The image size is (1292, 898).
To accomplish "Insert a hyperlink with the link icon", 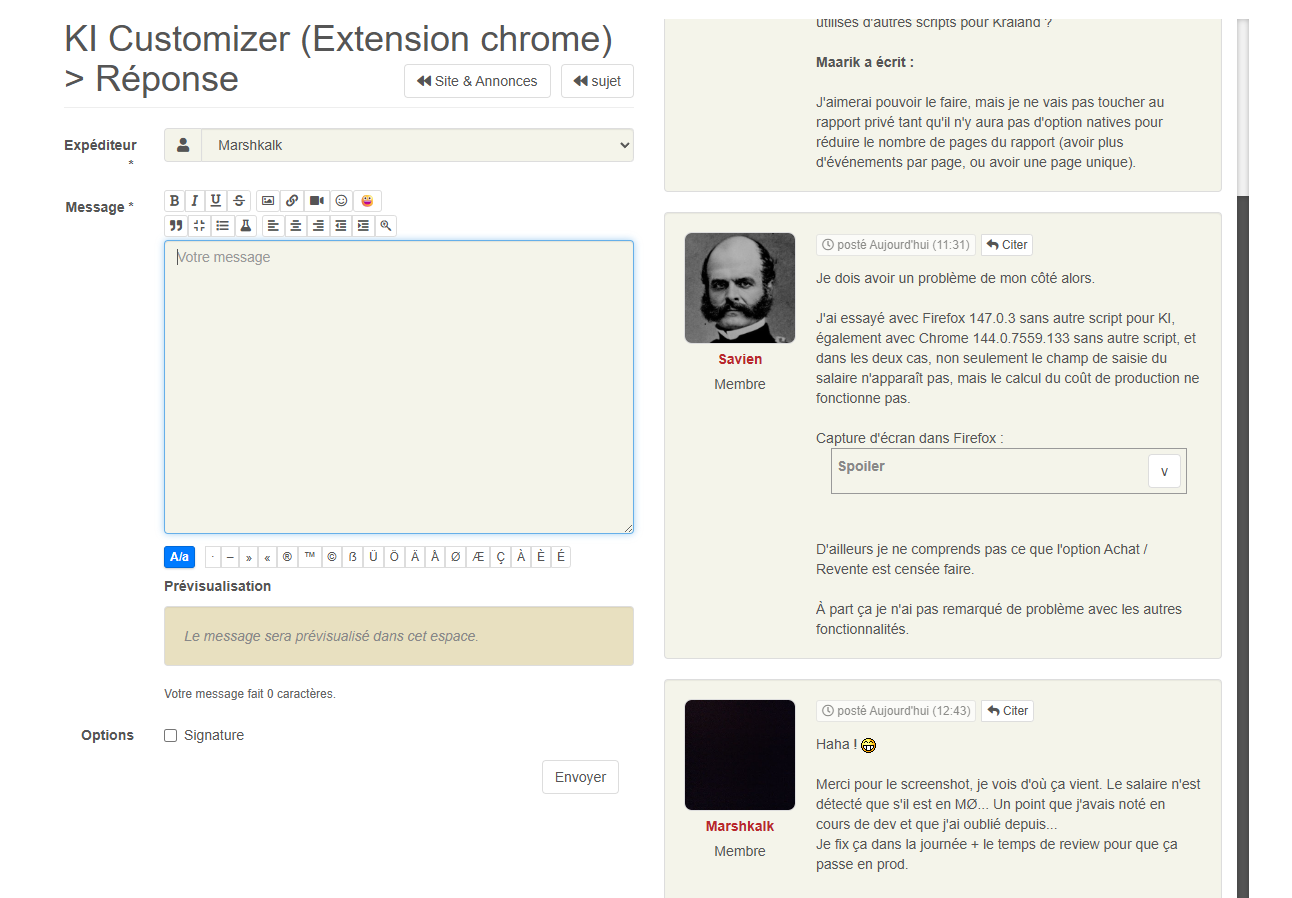I will pos(292,201).
